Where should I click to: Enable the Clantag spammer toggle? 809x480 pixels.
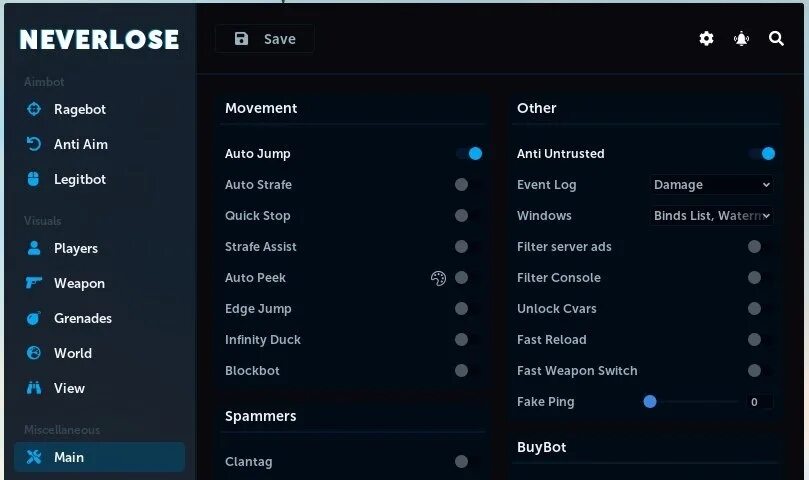pyautogui.click(x=468, y=461)
